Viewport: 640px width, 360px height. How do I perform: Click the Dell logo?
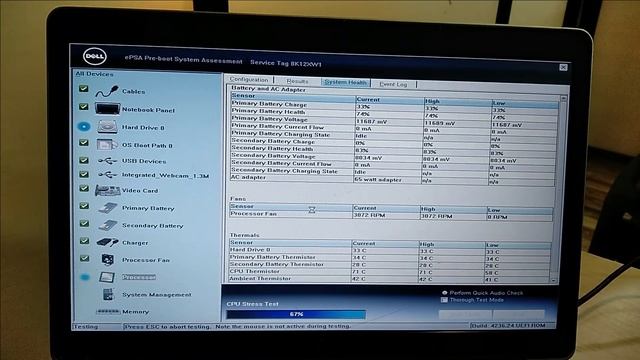click(x=95, y=56)
